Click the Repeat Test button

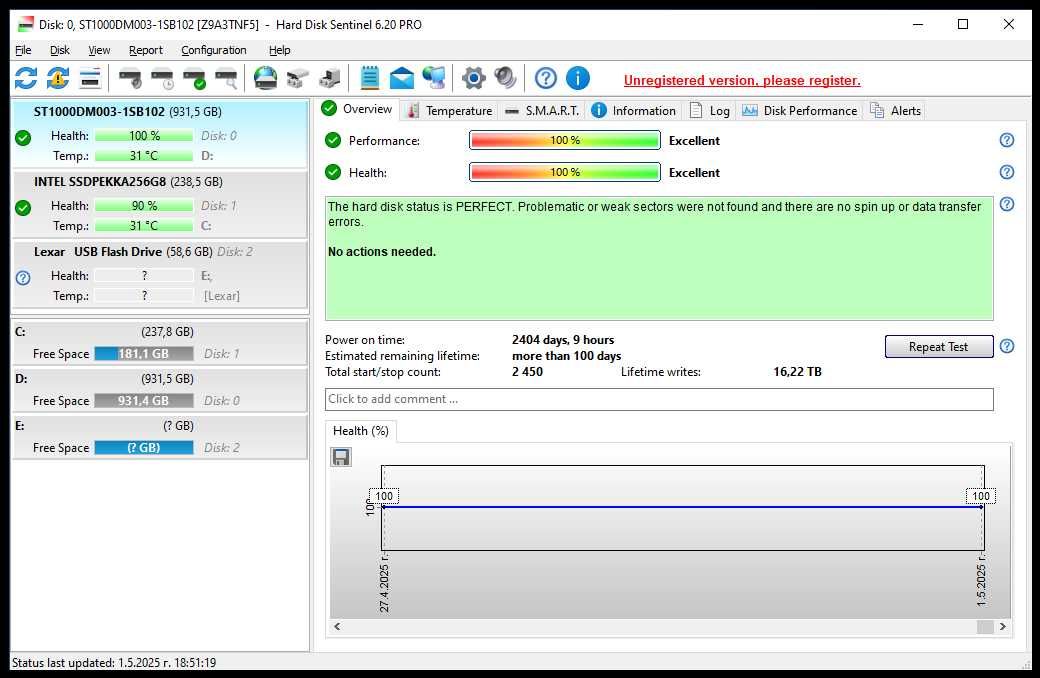[939, 346]
